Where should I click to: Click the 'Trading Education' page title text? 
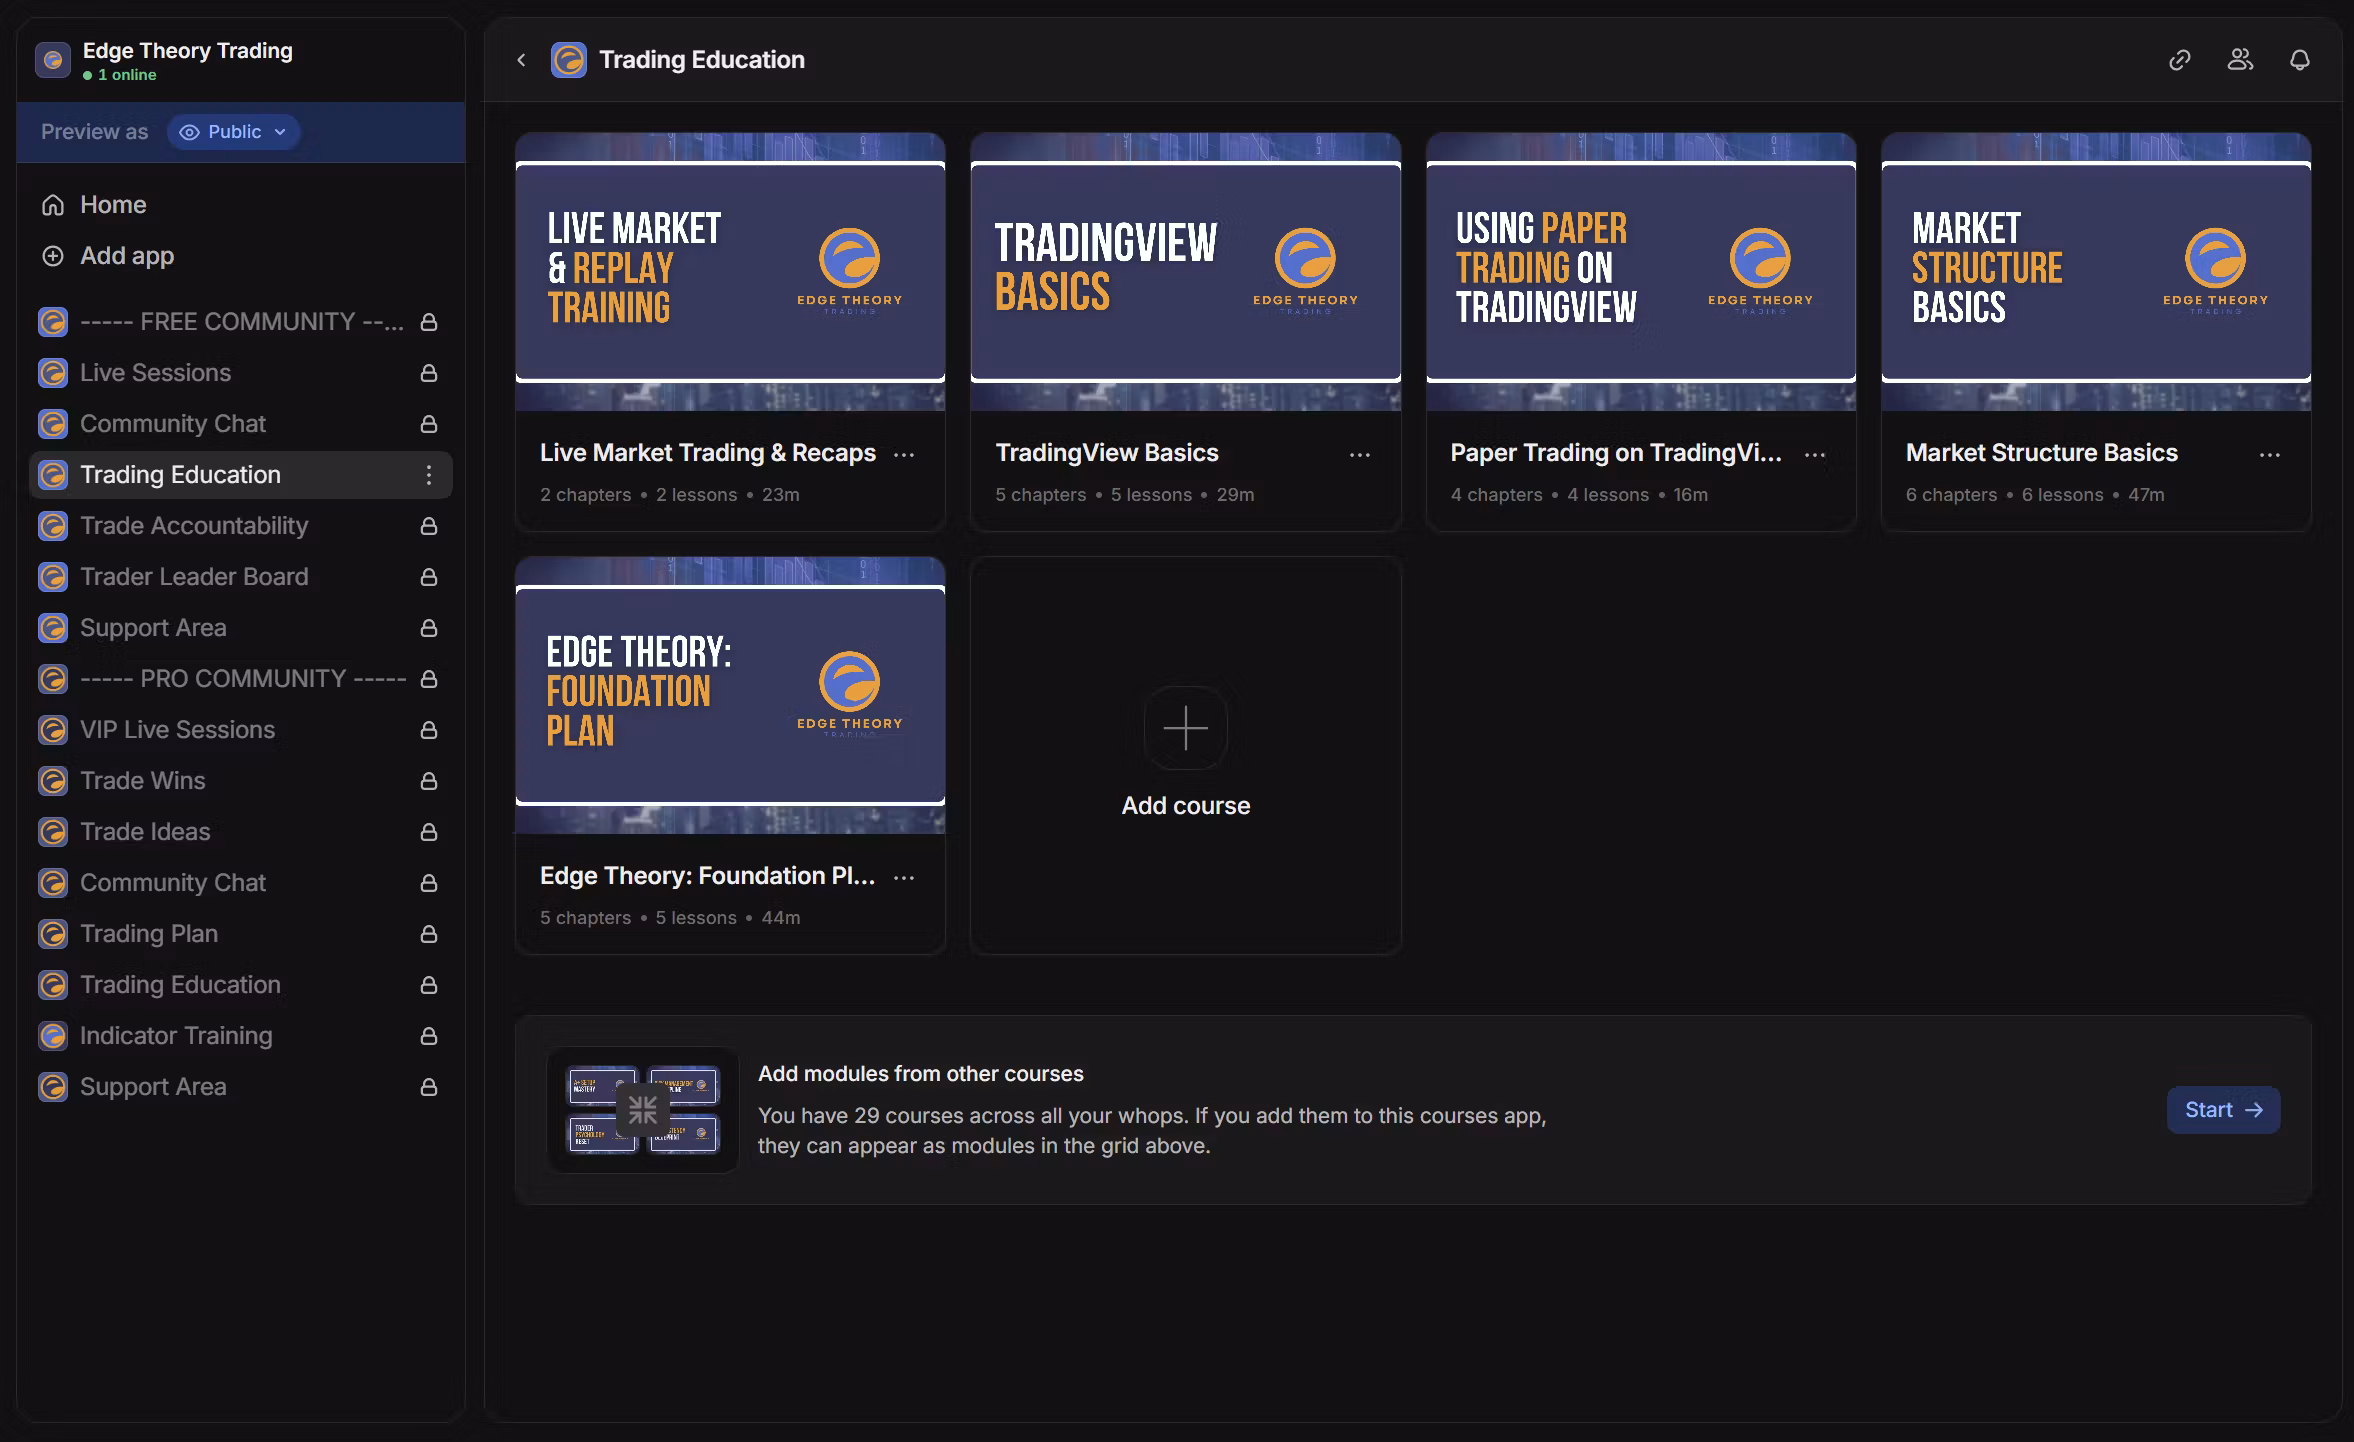click(702, 60)
